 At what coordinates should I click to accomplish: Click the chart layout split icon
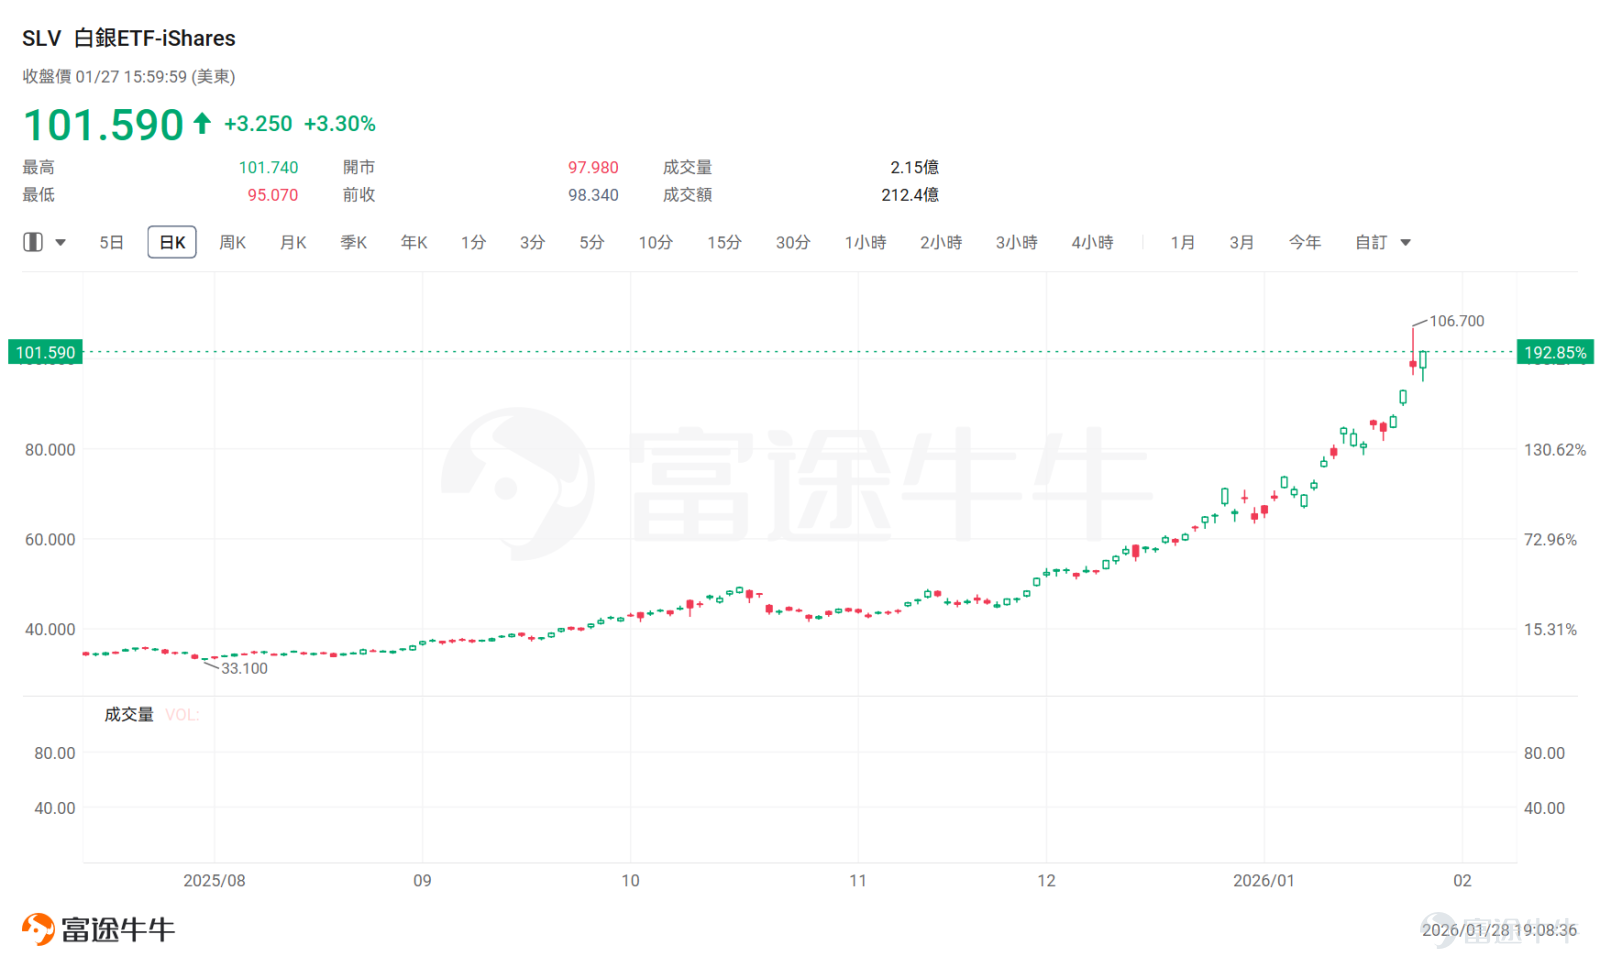(x=33, y=242)
